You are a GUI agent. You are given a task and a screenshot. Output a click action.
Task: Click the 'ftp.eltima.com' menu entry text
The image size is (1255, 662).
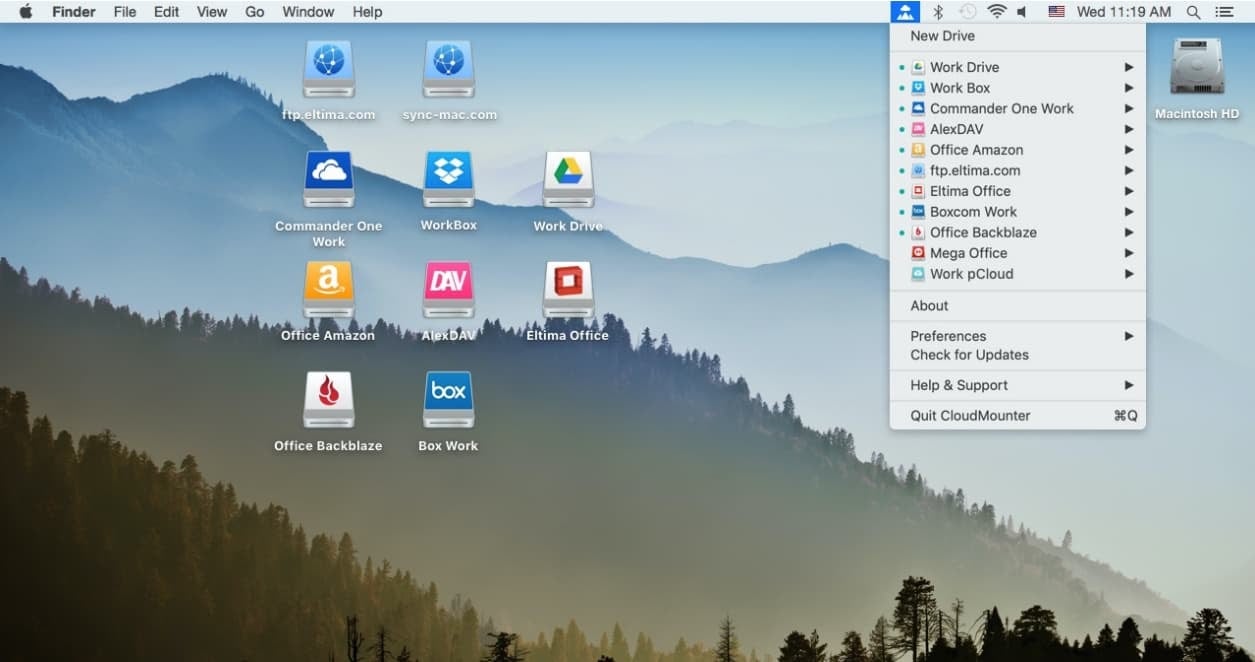[975, 171]
